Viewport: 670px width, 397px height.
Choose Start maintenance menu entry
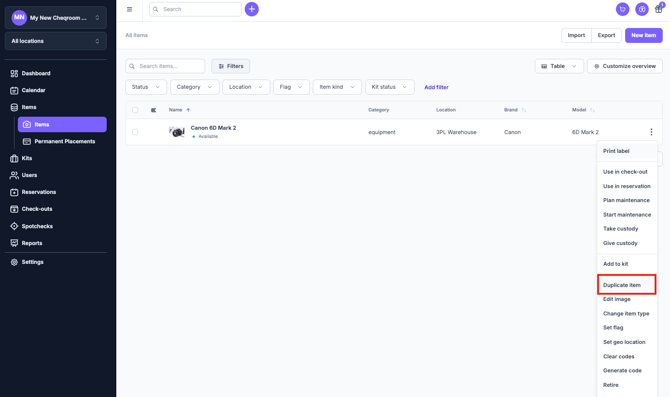(626, 215)
